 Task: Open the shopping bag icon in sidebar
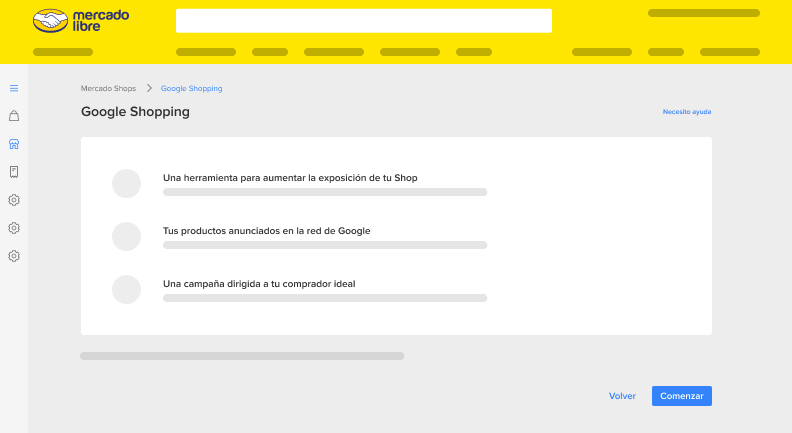pyautogui.click(x=14, y=116)
